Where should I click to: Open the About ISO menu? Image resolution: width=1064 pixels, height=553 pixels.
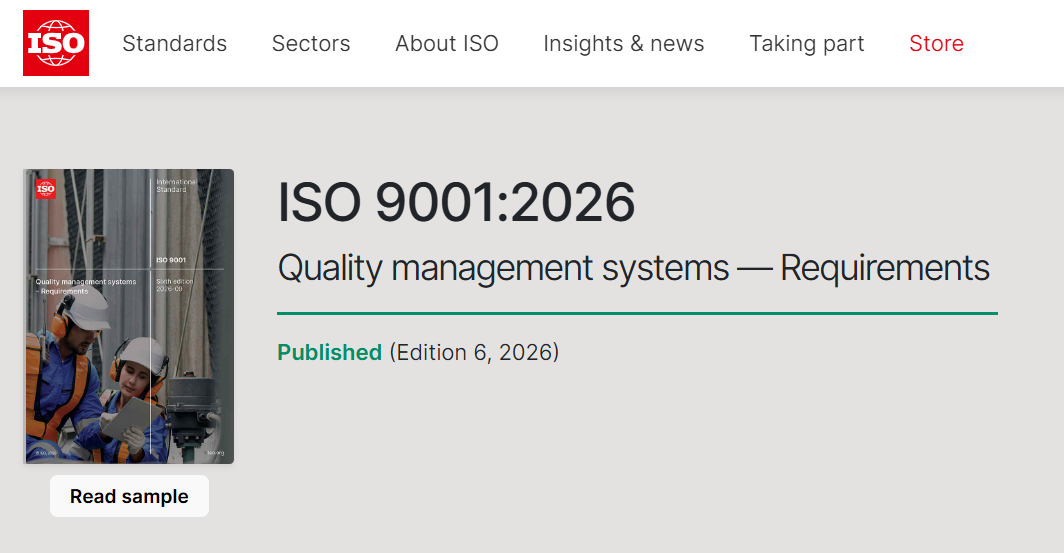point(446,43)
